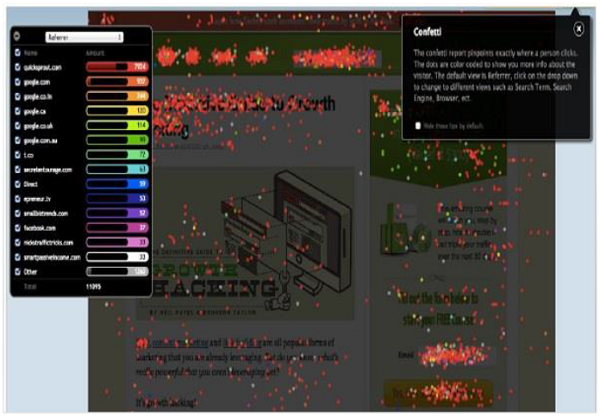Click the Amount column header
Image resolution: width=600 pixels, height=416 pixels.
coord(97,53)
